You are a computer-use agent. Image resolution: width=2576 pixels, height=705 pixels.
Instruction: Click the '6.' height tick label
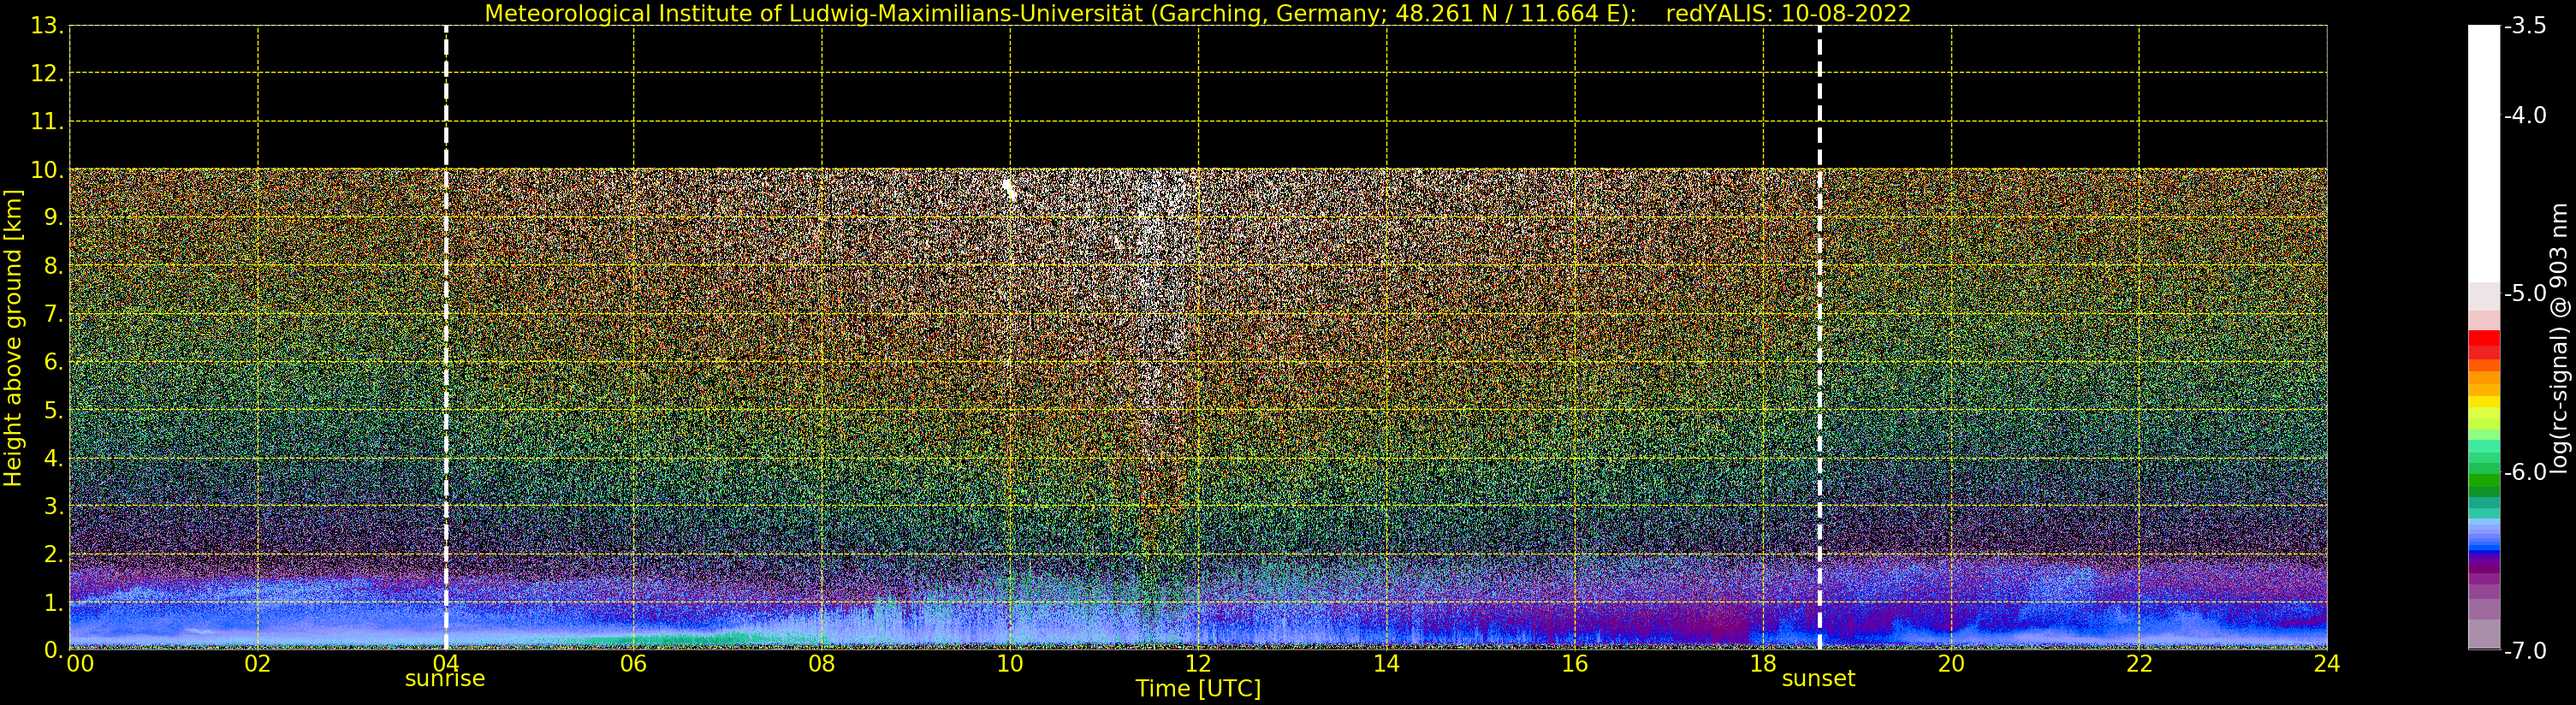(x=54, y=362)
